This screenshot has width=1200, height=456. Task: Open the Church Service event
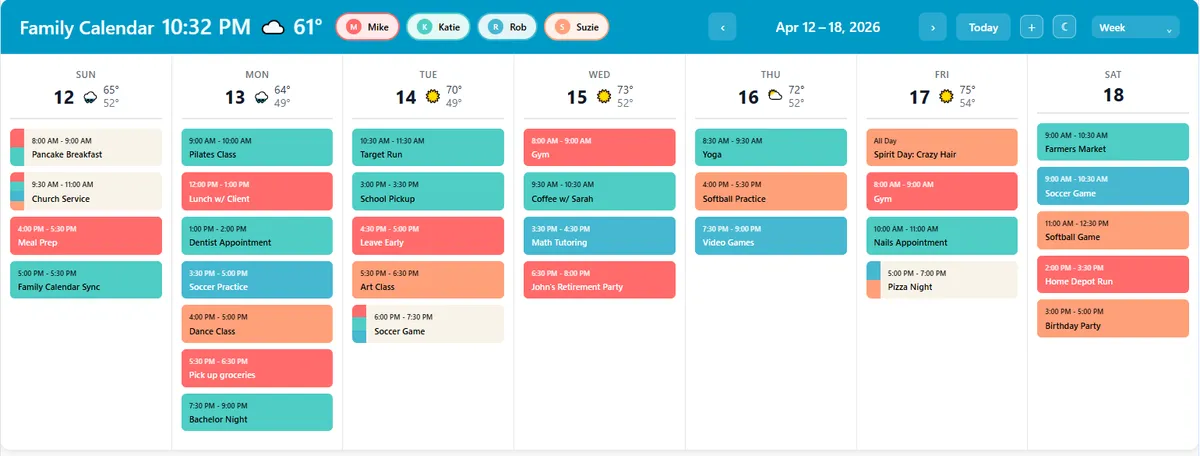86,191
